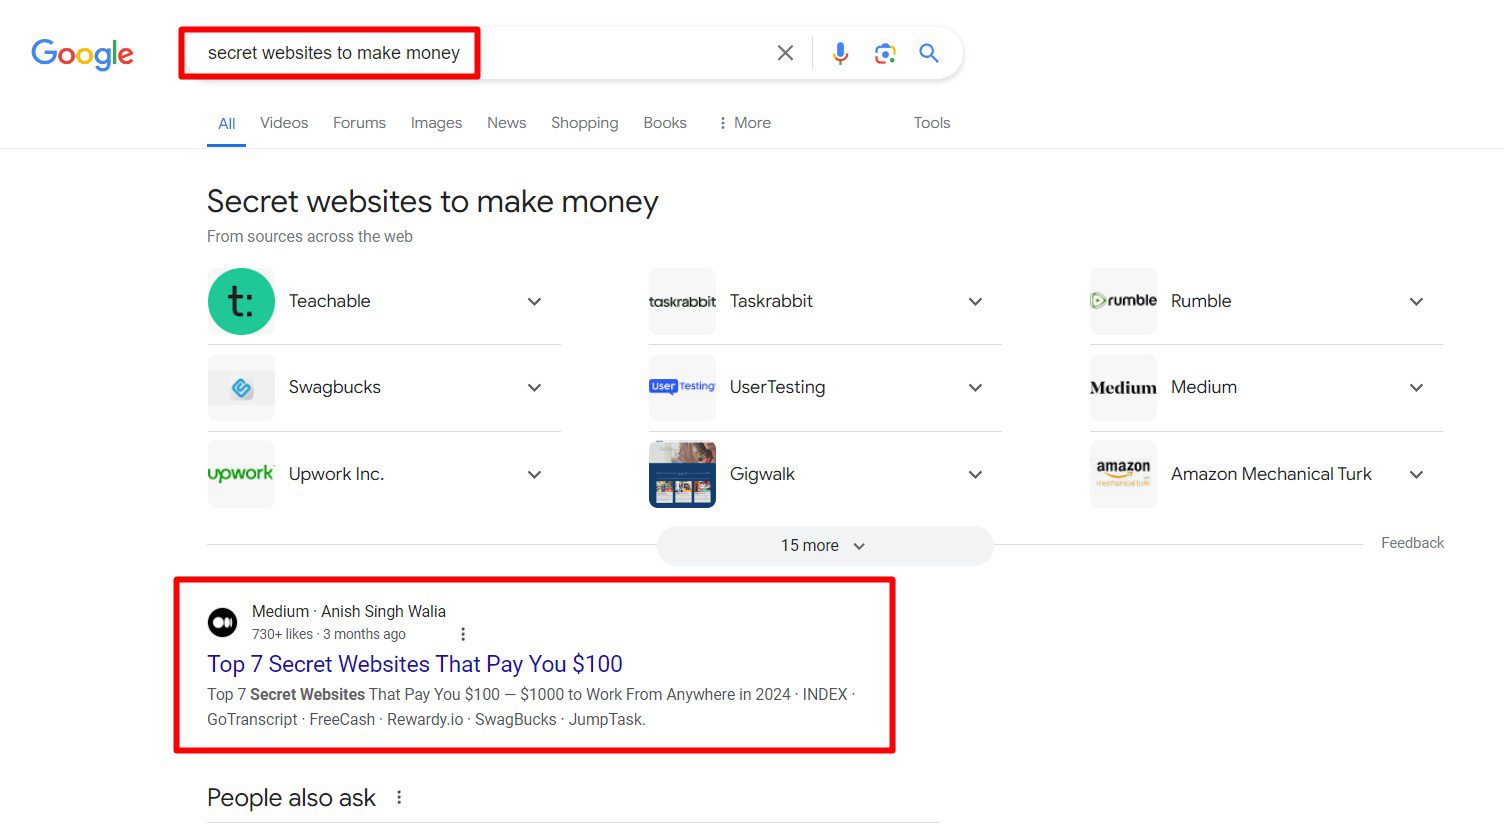Image resolution: width=1504 pixels, height=825 pixels.
Task: Open three-dot menu beside People also ask
Action: click(399, 797)
